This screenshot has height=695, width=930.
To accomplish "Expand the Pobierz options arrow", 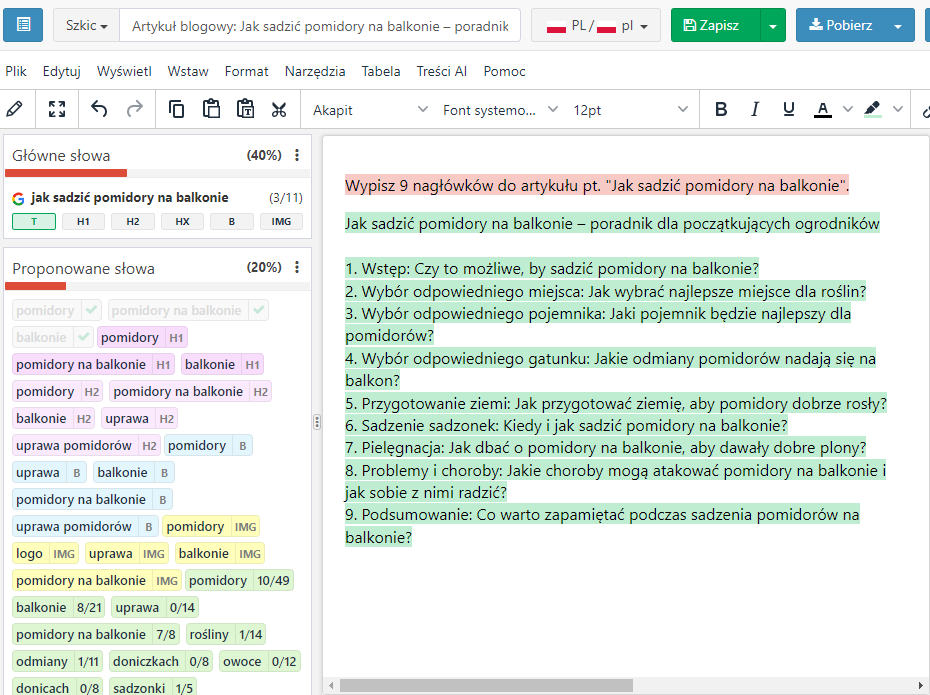I will coord(898,25).
